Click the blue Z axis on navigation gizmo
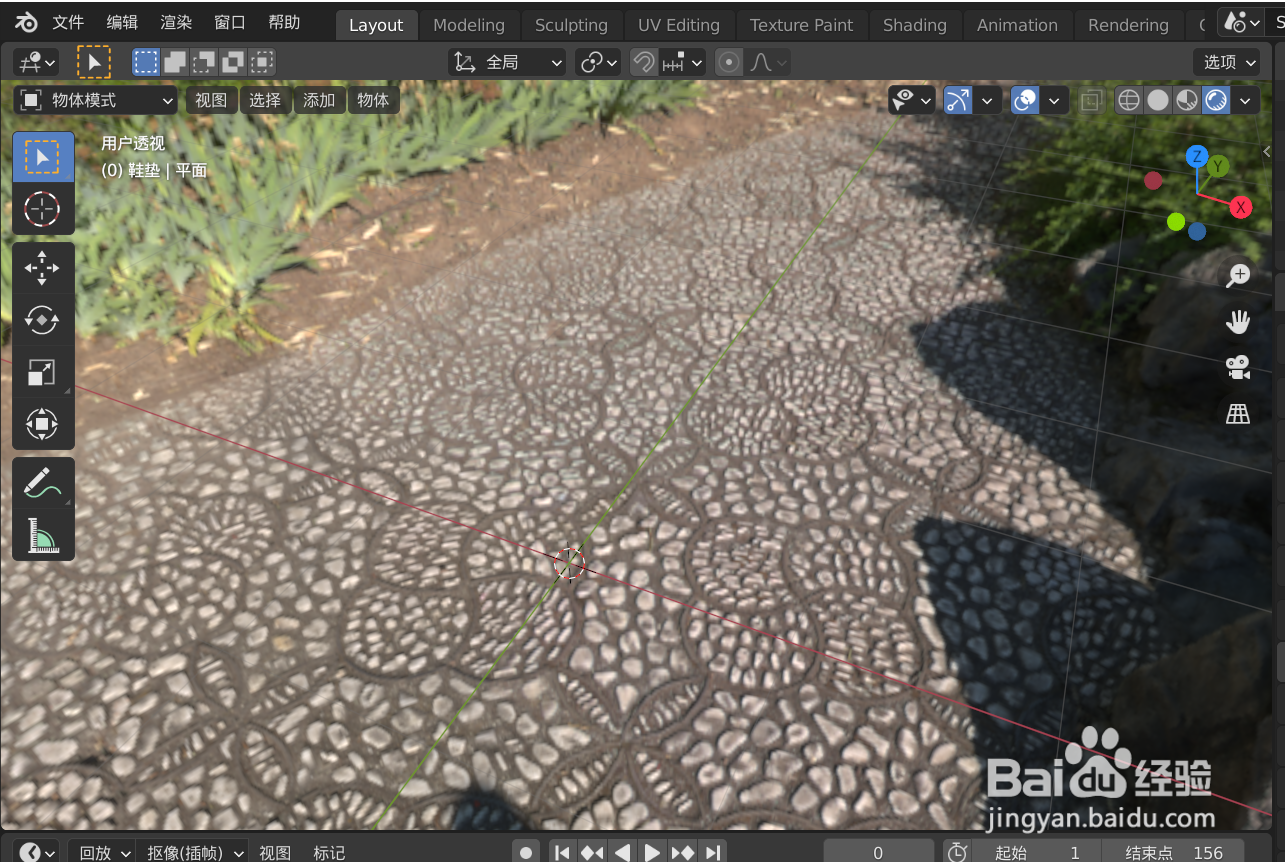1285x862 pixels. [x=1196, y=156]
